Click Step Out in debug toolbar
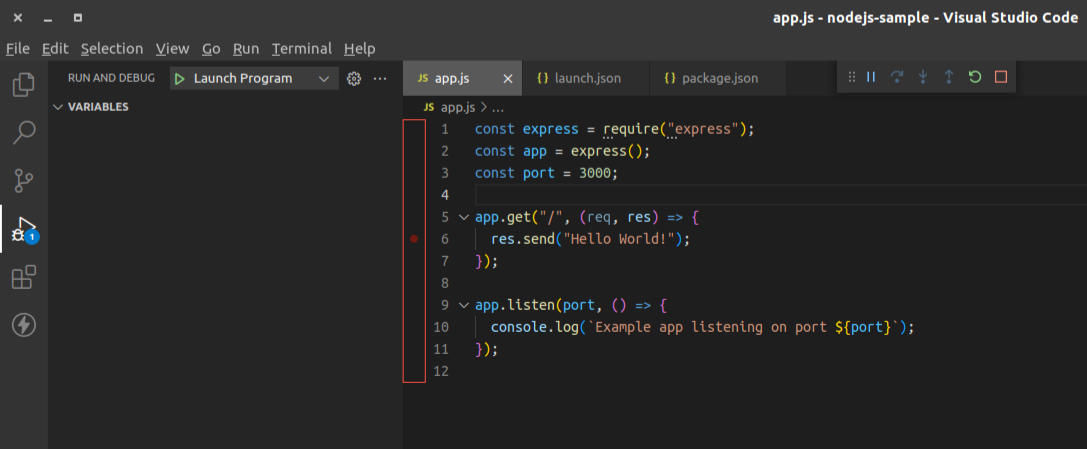The image size is (1087, 449). 949,77
